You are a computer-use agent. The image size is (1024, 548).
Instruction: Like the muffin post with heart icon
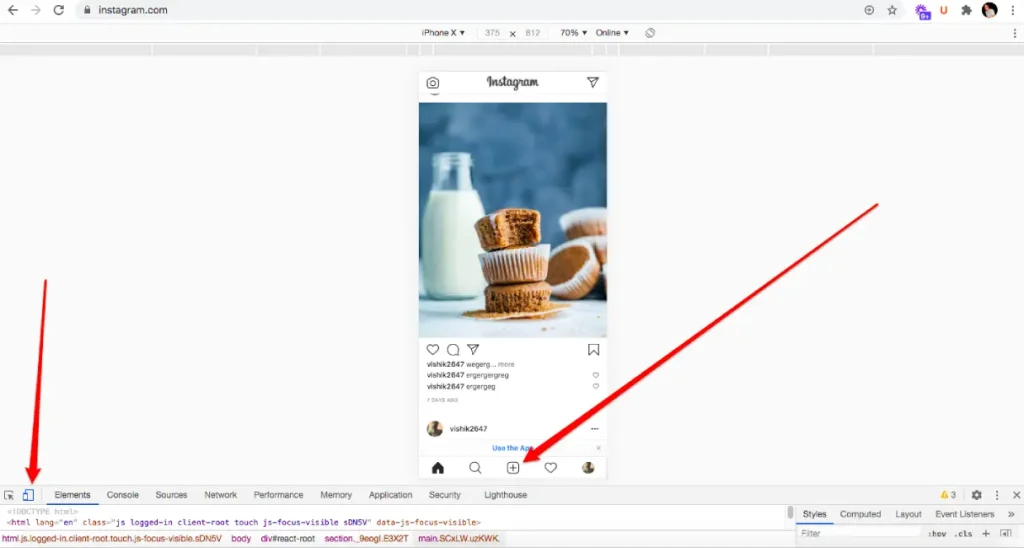point(433,350)
